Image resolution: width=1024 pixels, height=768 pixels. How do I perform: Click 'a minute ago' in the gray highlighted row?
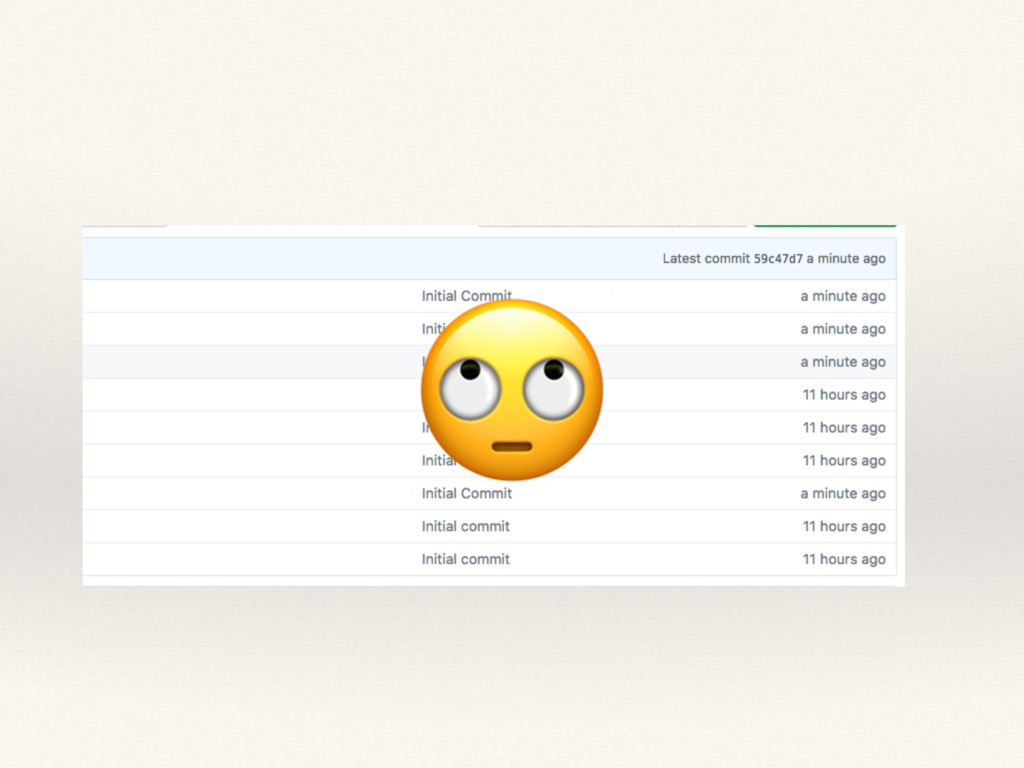pyautogui.click(x=843, y=362)
